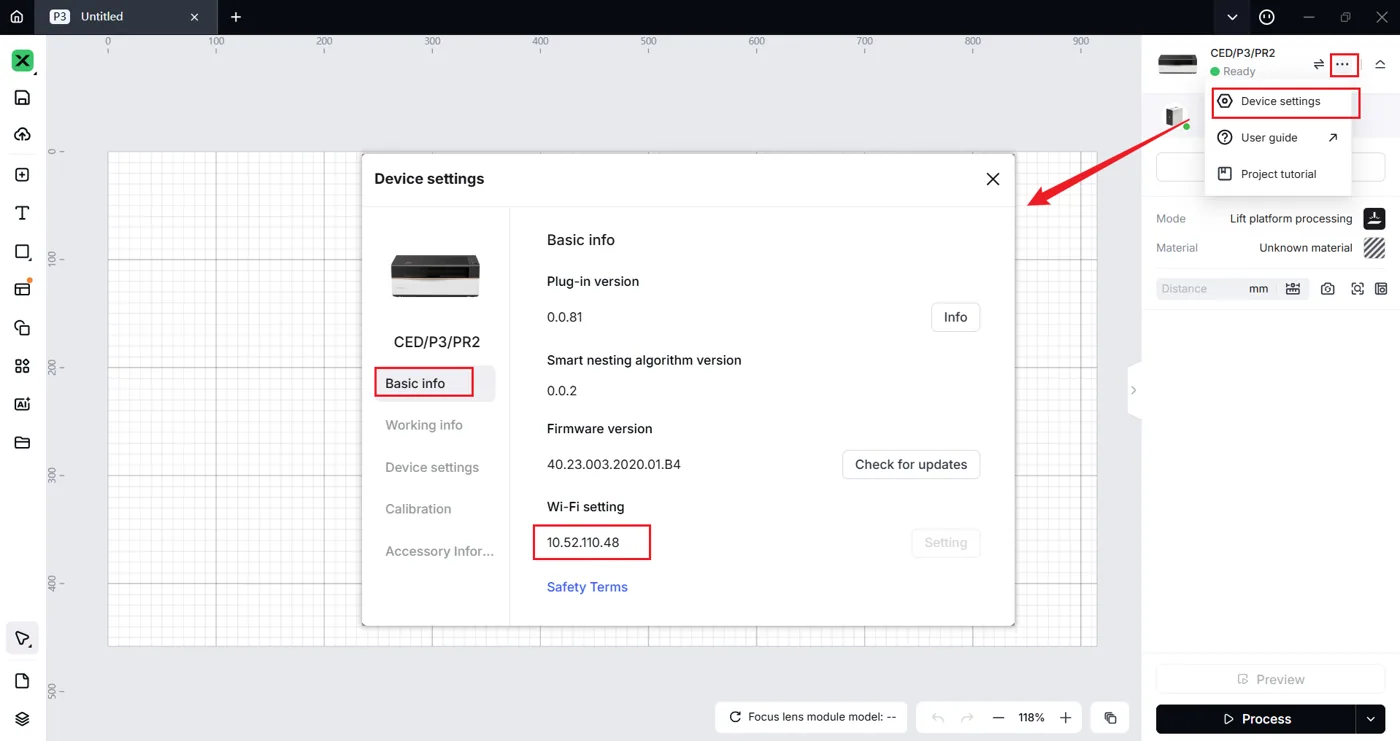Click the import plus-in-square icon
1400x741 pixels.
click(x=22, y=175)
